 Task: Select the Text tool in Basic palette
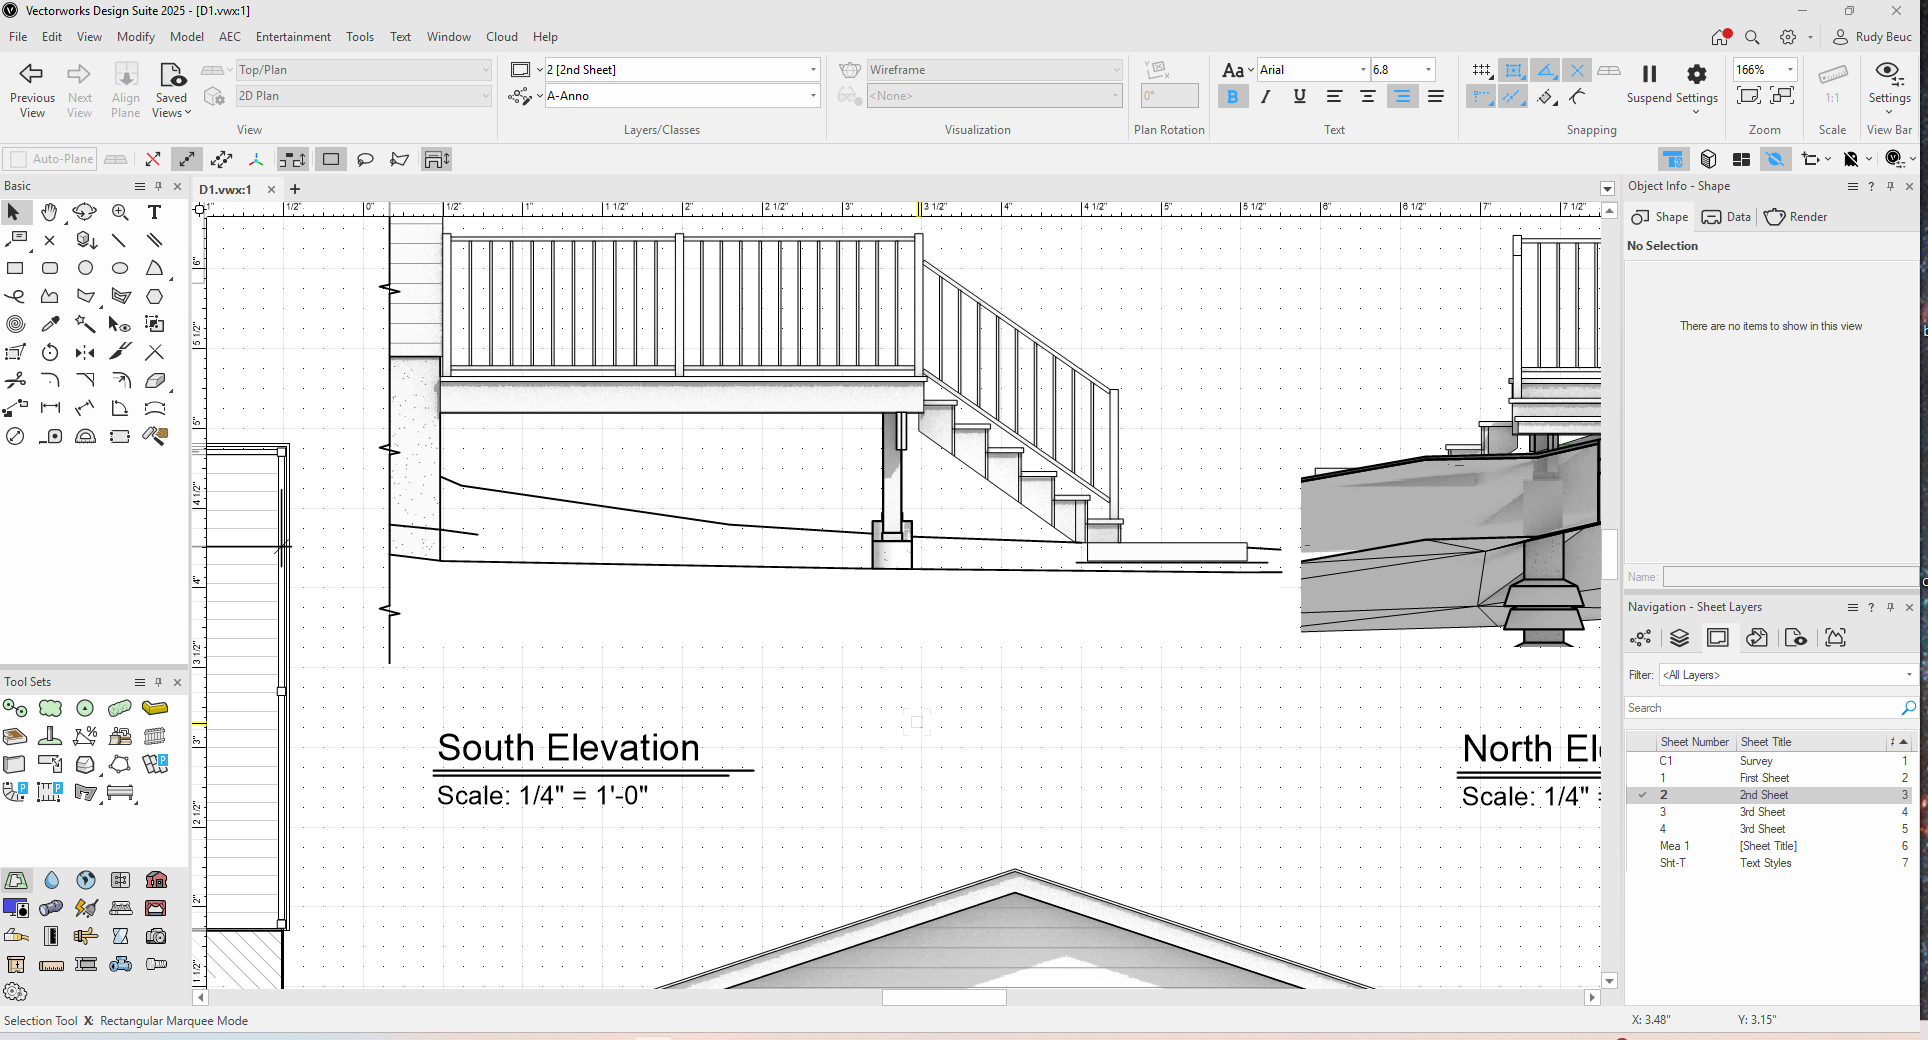point(154,212)
